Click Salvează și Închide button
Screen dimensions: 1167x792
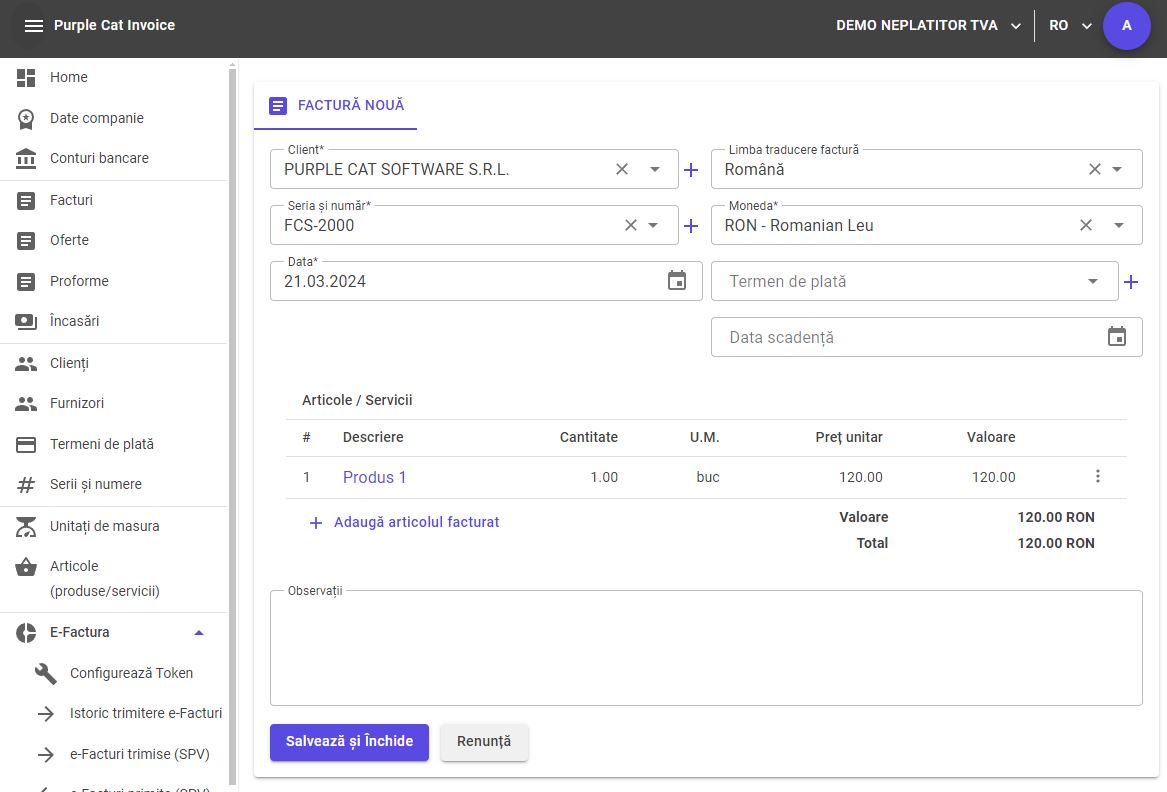349,742
